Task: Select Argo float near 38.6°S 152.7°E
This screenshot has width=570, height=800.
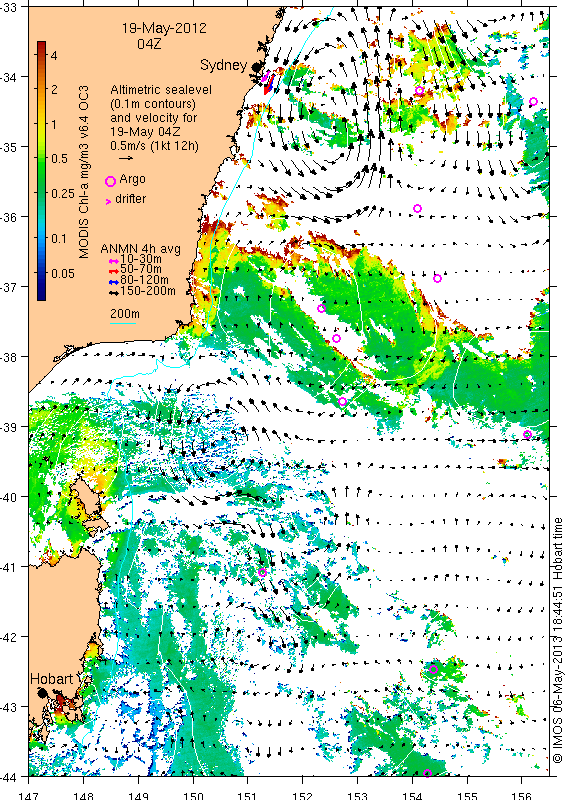Action: tap(342, 402)
